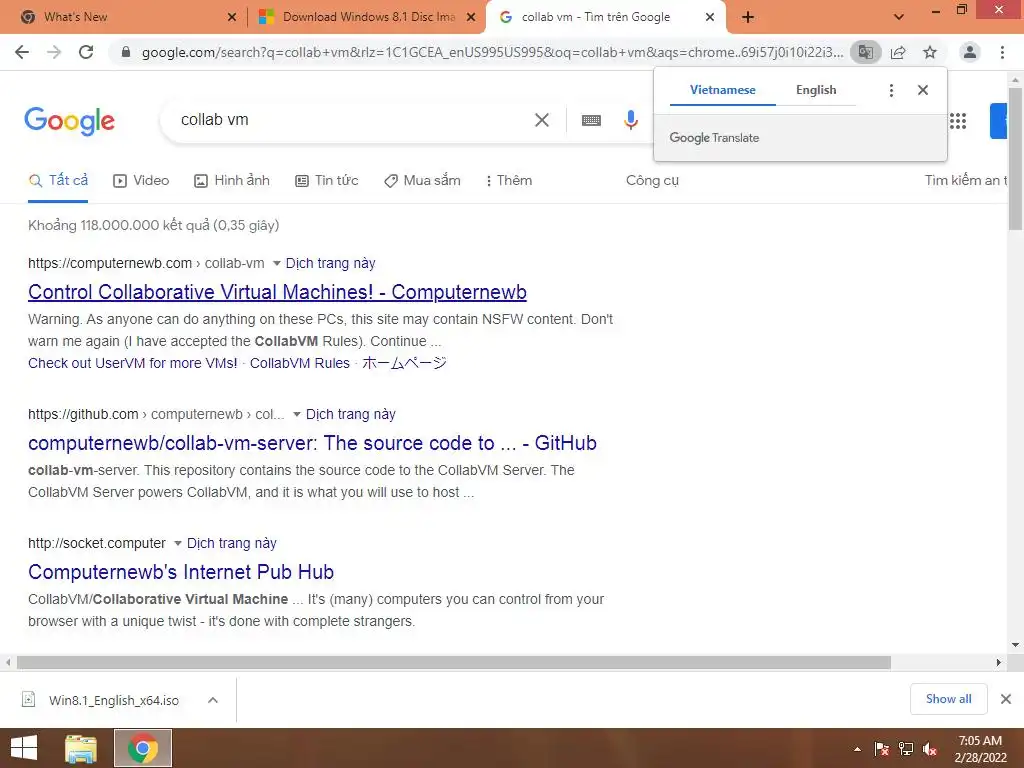Click Dịch trang này for computernewb result

point(330,263)
